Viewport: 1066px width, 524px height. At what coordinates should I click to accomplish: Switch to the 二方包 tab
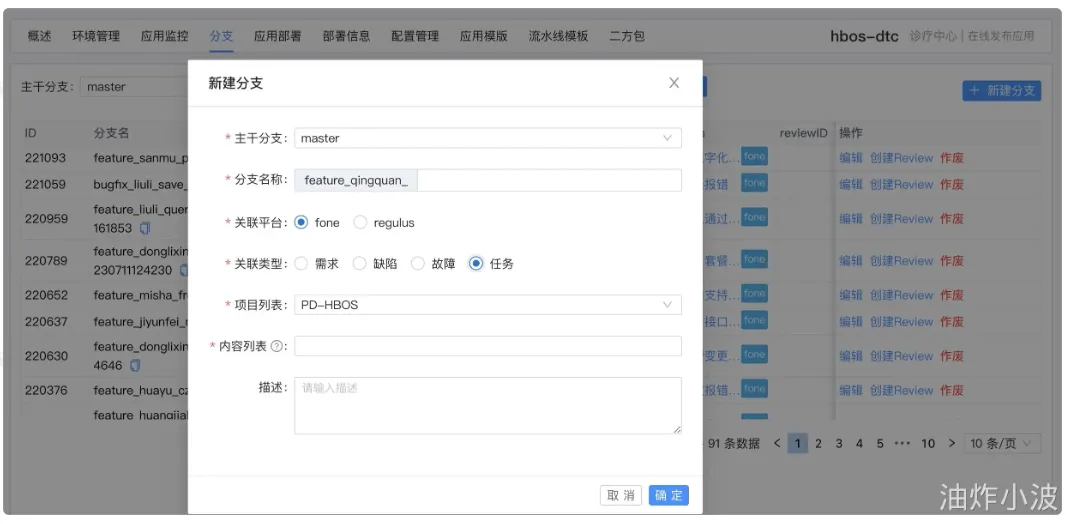coord(627,36)
